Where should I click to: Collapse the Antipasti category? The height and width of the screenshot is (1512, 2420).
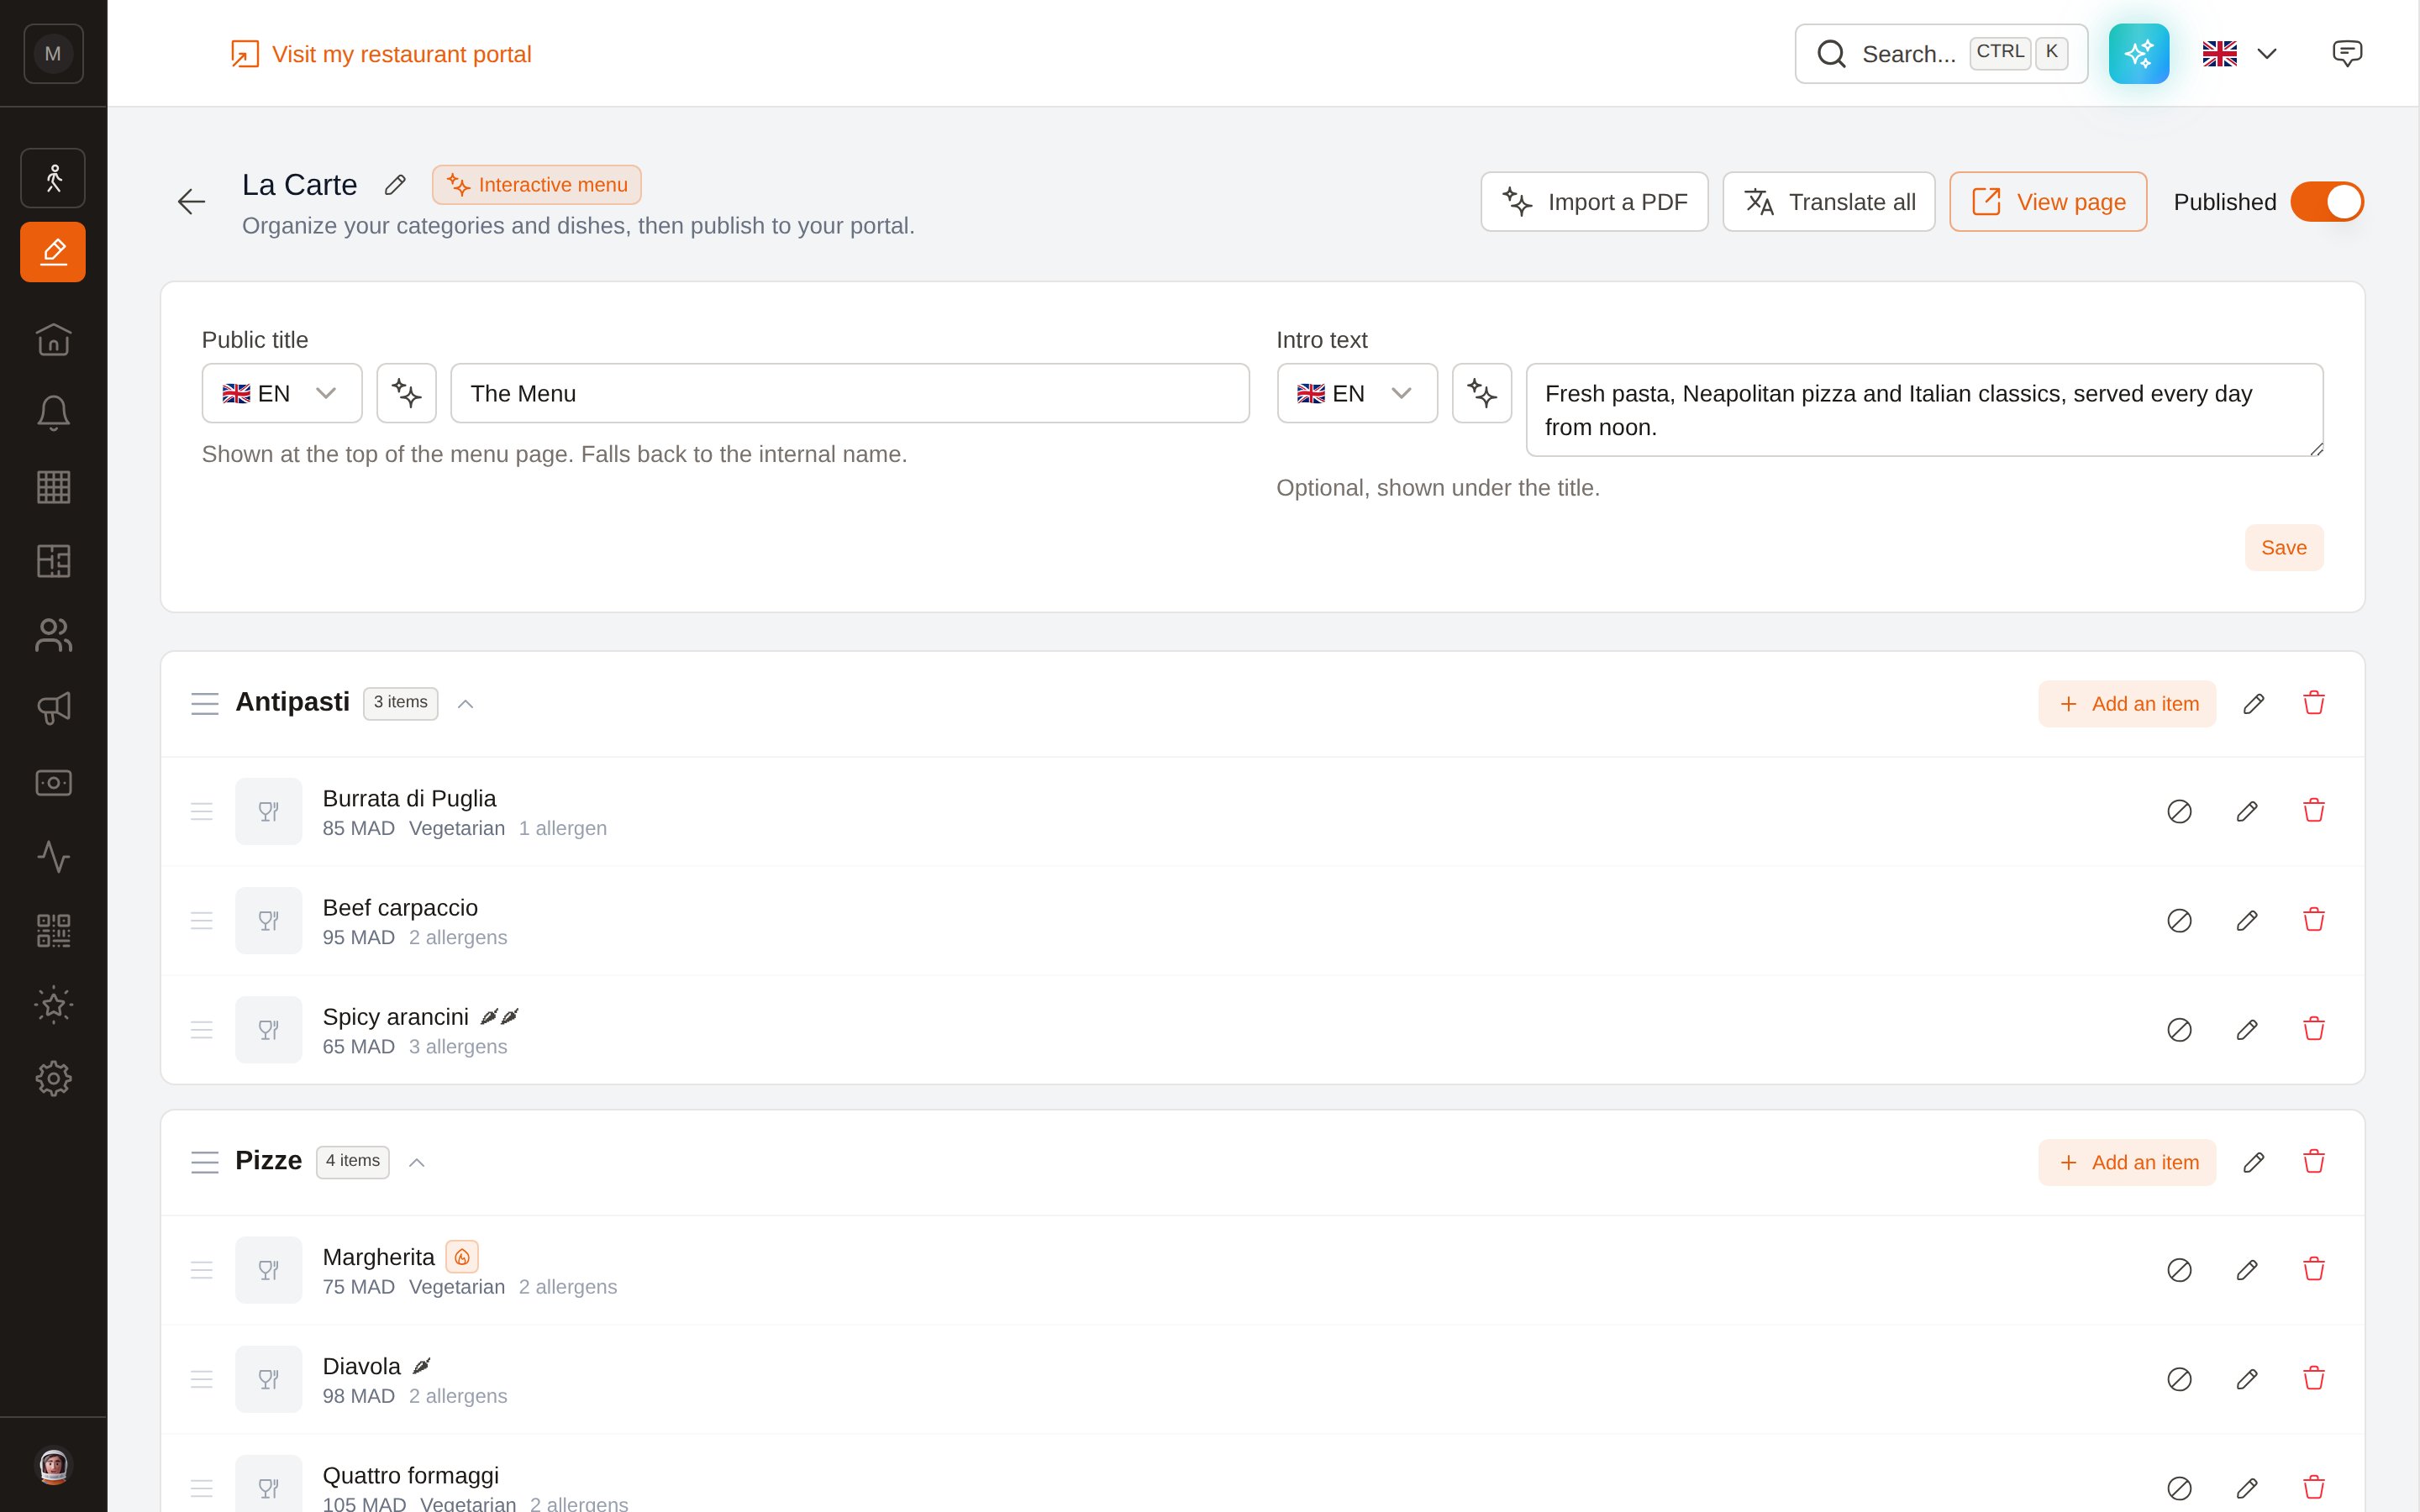click(x=465, y=704)
